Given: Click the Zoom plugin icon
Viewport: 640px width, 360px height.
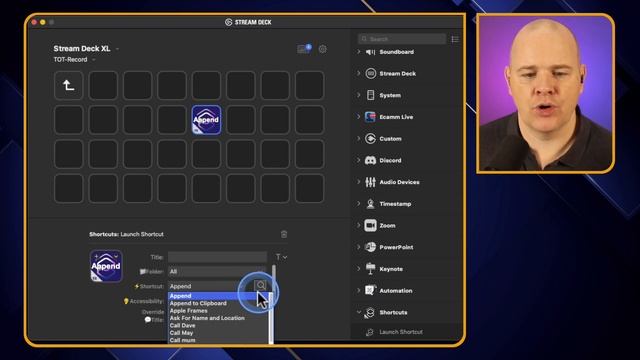Looking at the screenshot, I should tap(370, 225).
